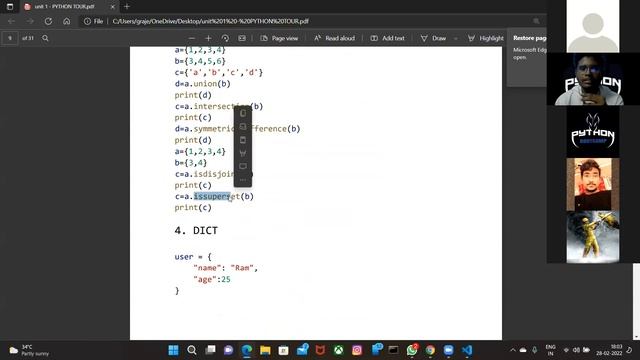Refresh the PDF page in the browser
This screenshot has width=640, height=360.
(x=48, y=21)
